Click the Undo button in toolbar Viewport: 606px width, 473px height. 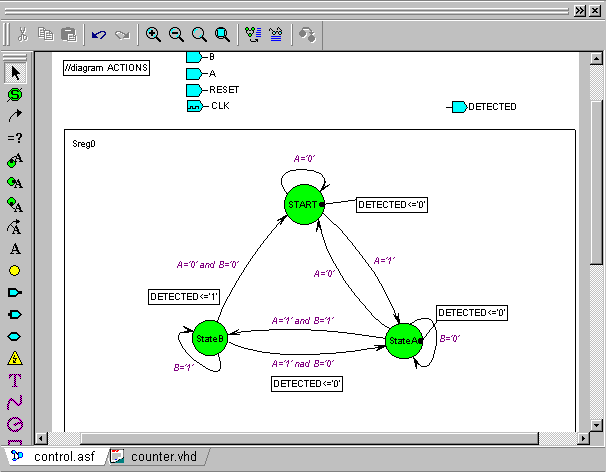point(98,34)
